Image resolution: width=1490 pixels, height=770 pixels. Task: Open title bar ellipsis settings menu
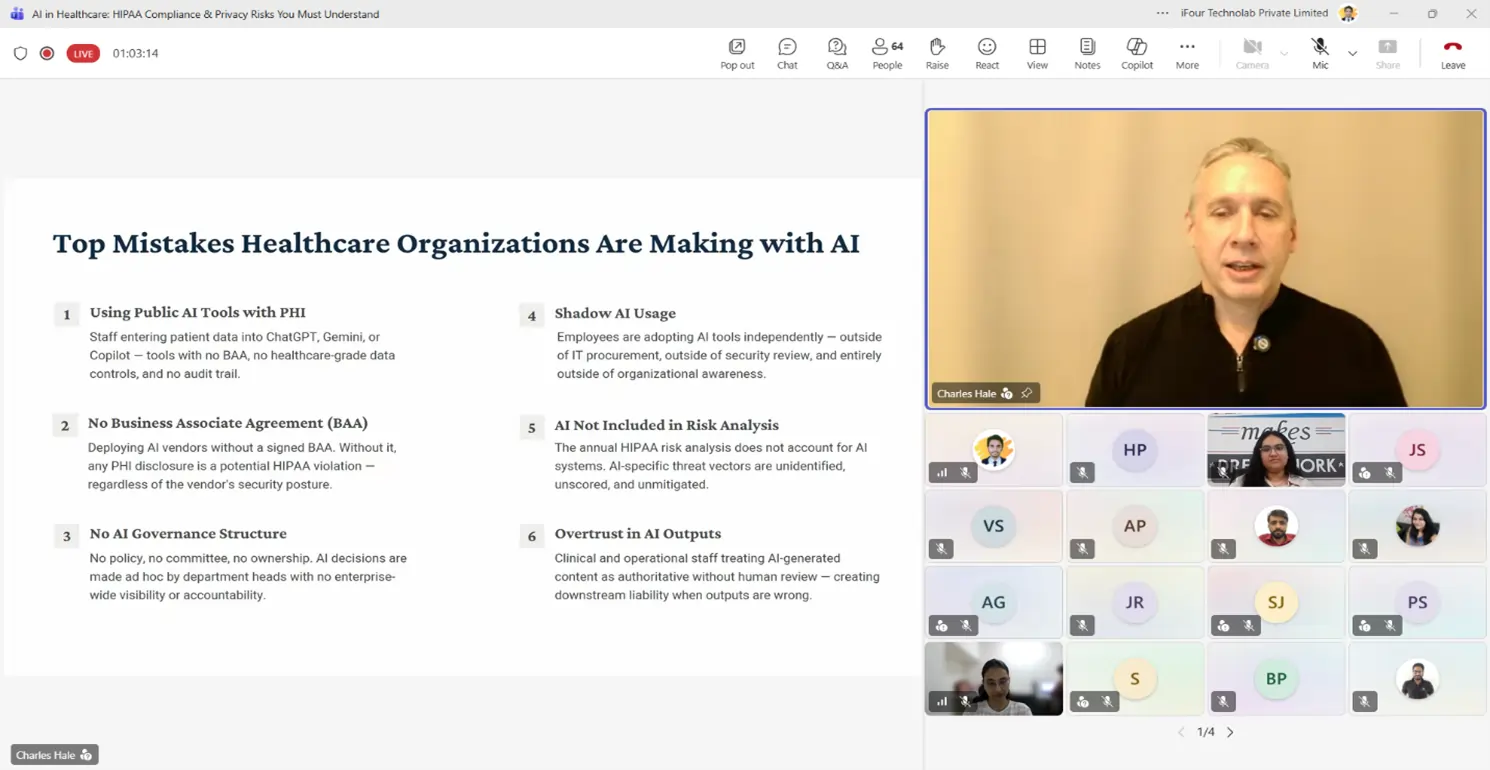click(x=1162, y=13)
